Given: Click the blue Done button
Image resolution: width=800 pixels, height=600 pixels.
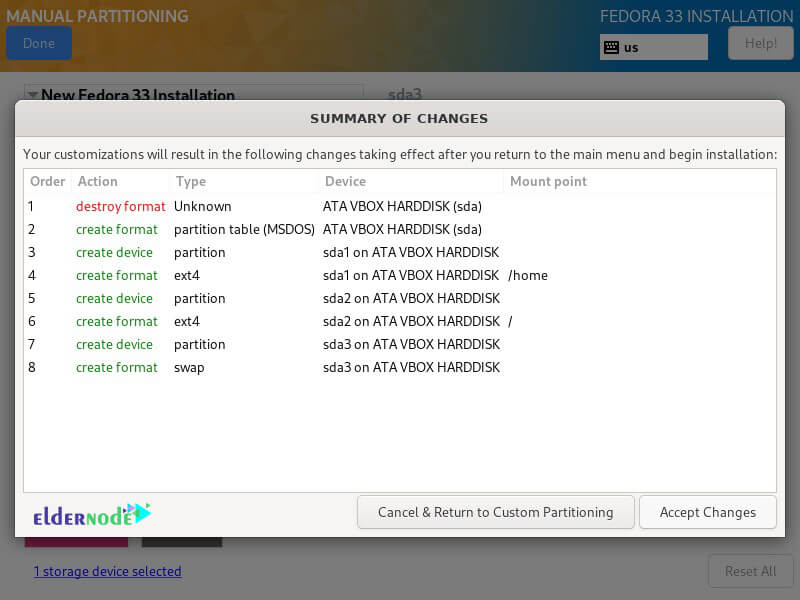Looking at the screenshot, I should [x=39, y=43].
